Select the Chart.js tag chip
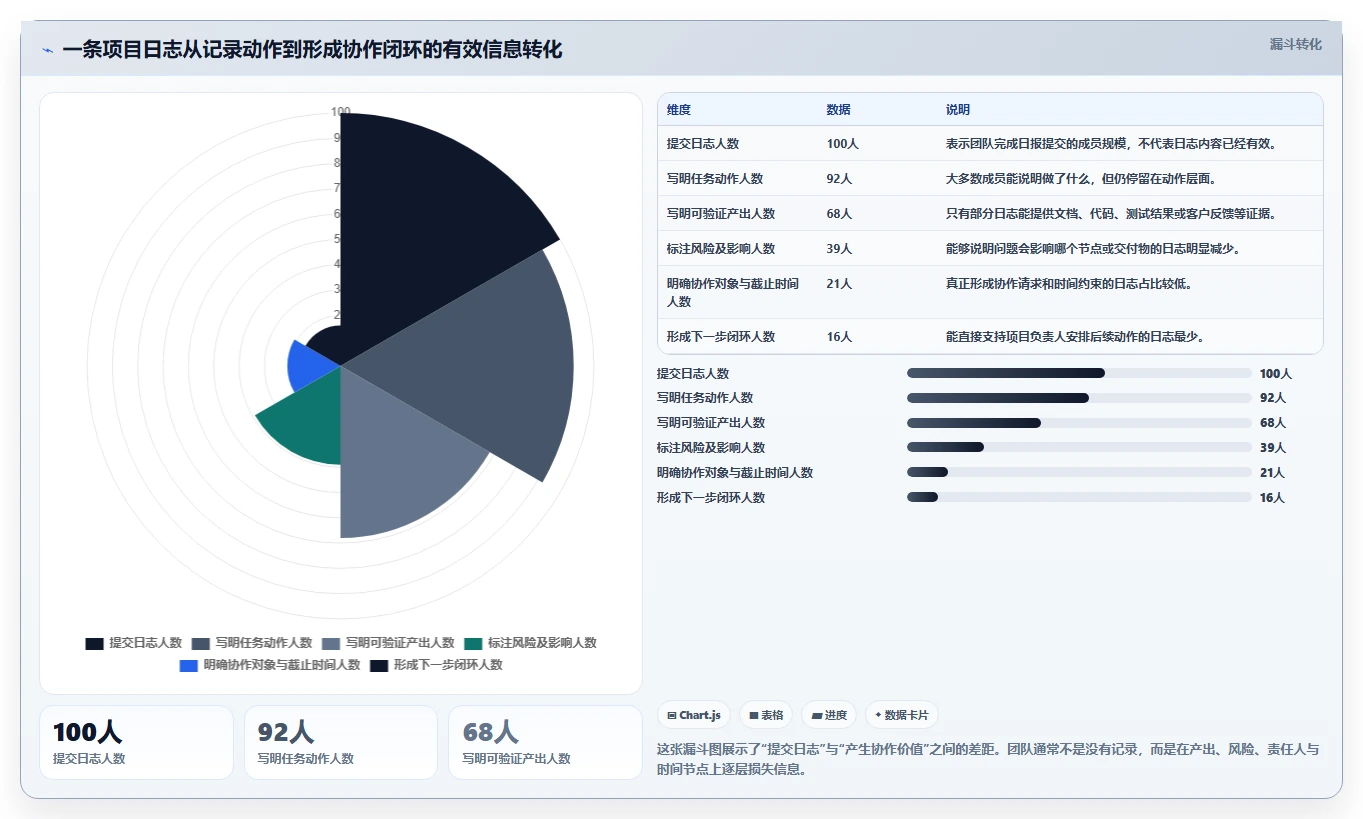This screenshot has width=1363, height=819. coord(694,715)
